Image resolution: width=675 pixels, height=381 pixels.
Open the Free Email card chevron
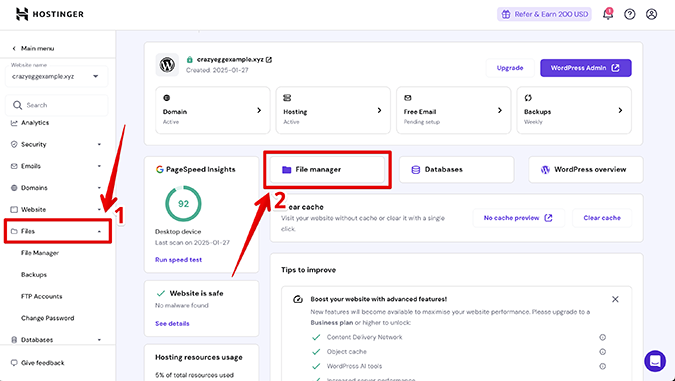(500, 111)
